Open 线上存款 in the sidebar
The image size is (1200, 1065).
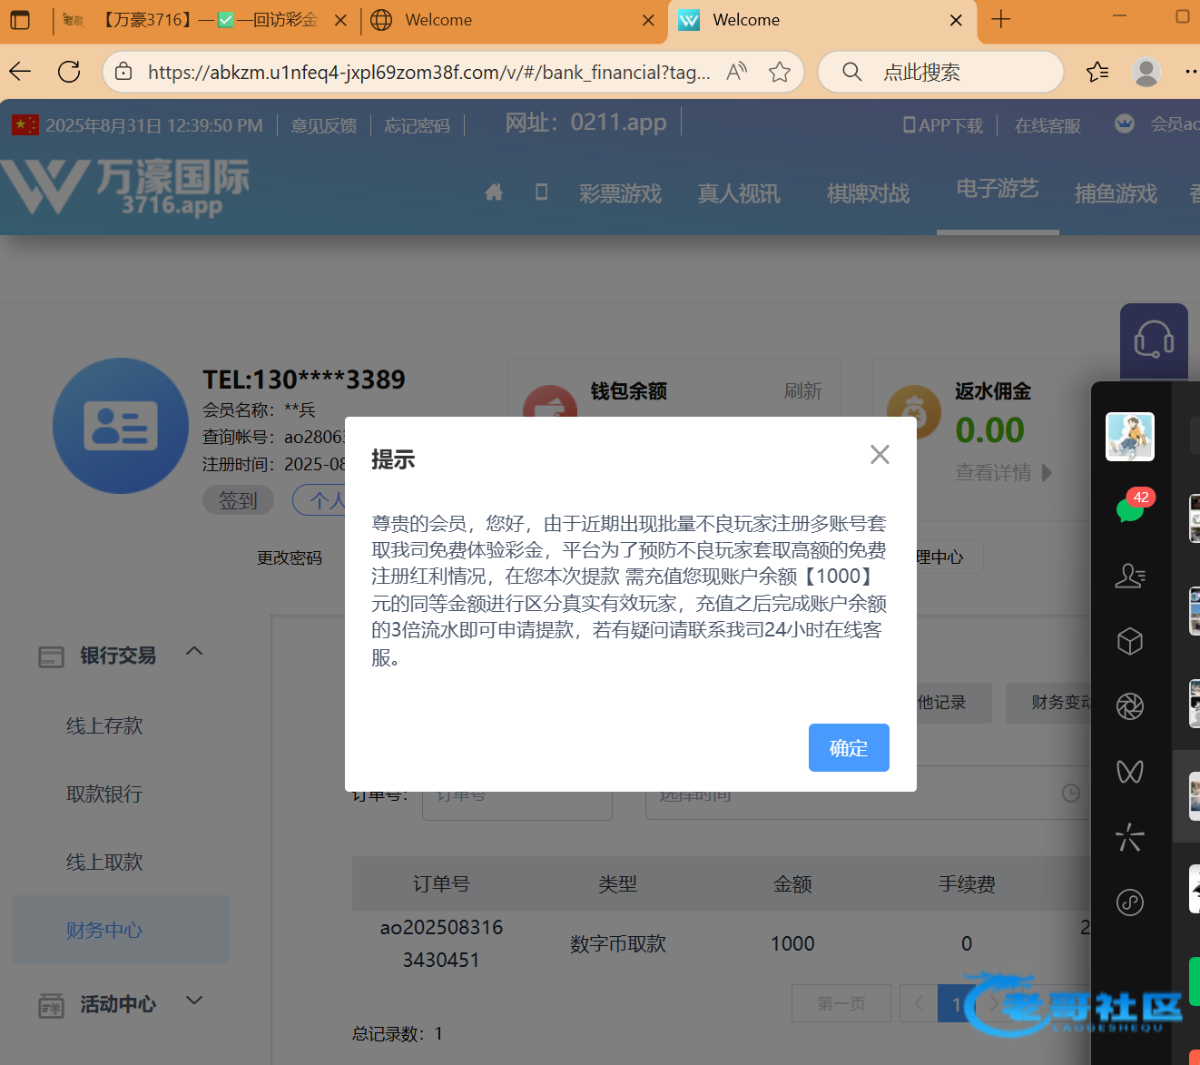click(x=105, y=726)
